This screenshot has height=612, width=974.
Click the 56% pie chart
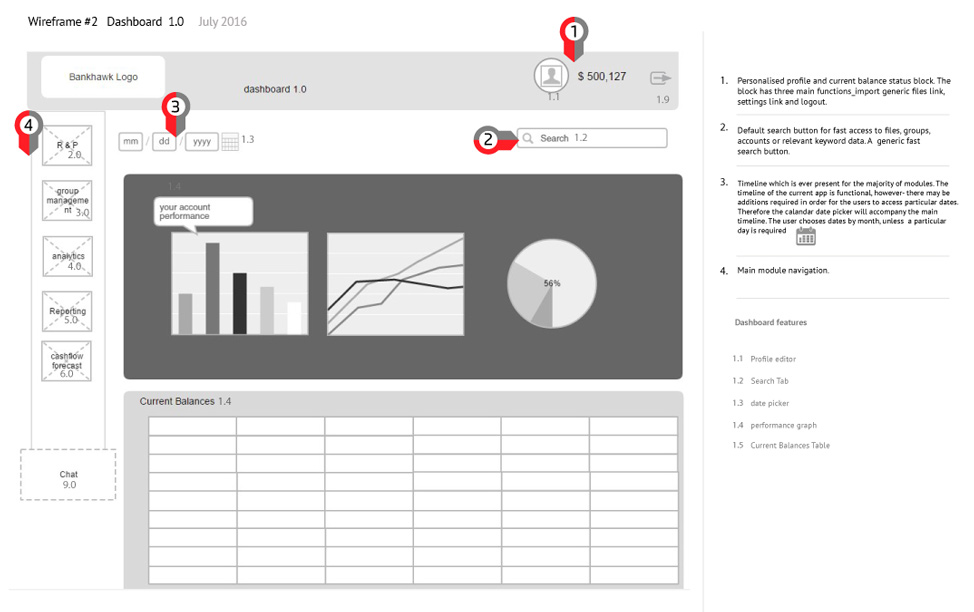click(x=551, y=284)
